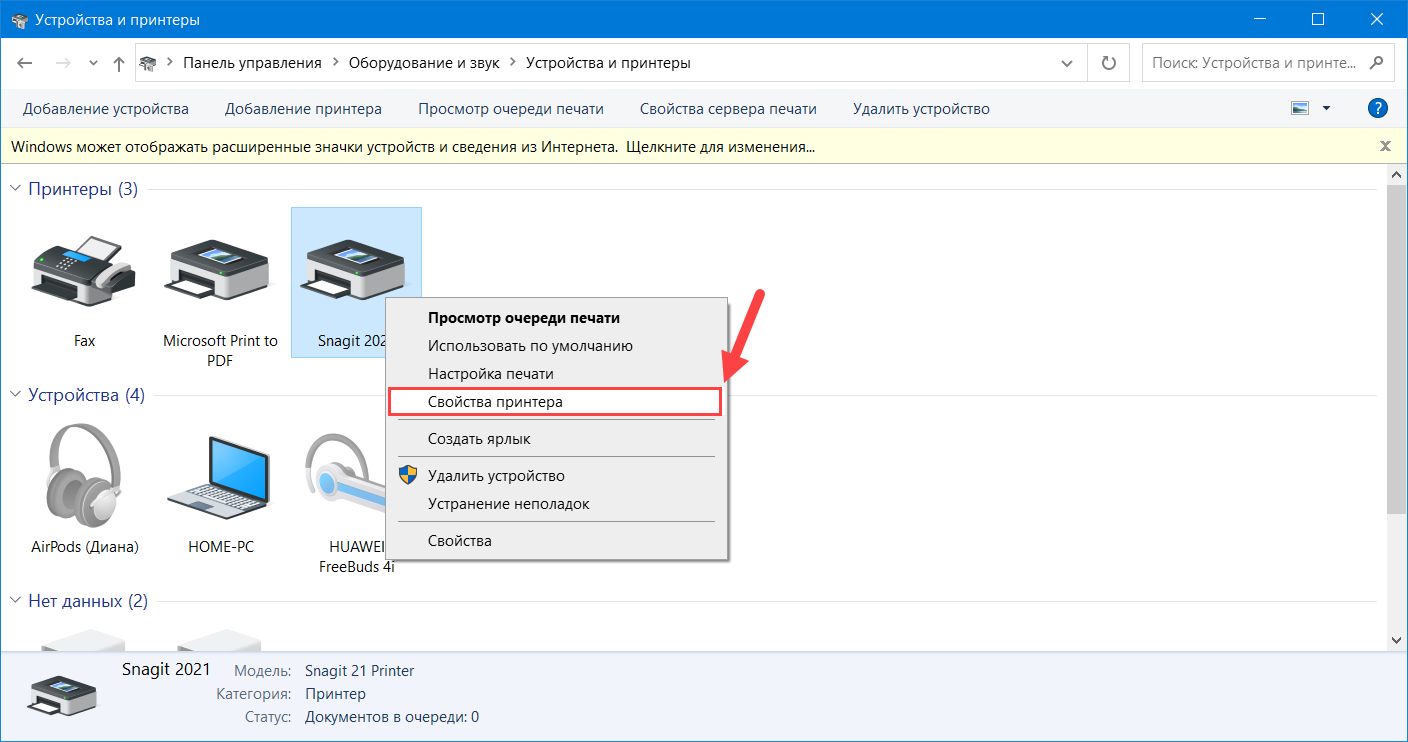Choose Удалить устройство in context menu
The height and width of the screenshot is (742, 1408).
click(x=557, y=476)
